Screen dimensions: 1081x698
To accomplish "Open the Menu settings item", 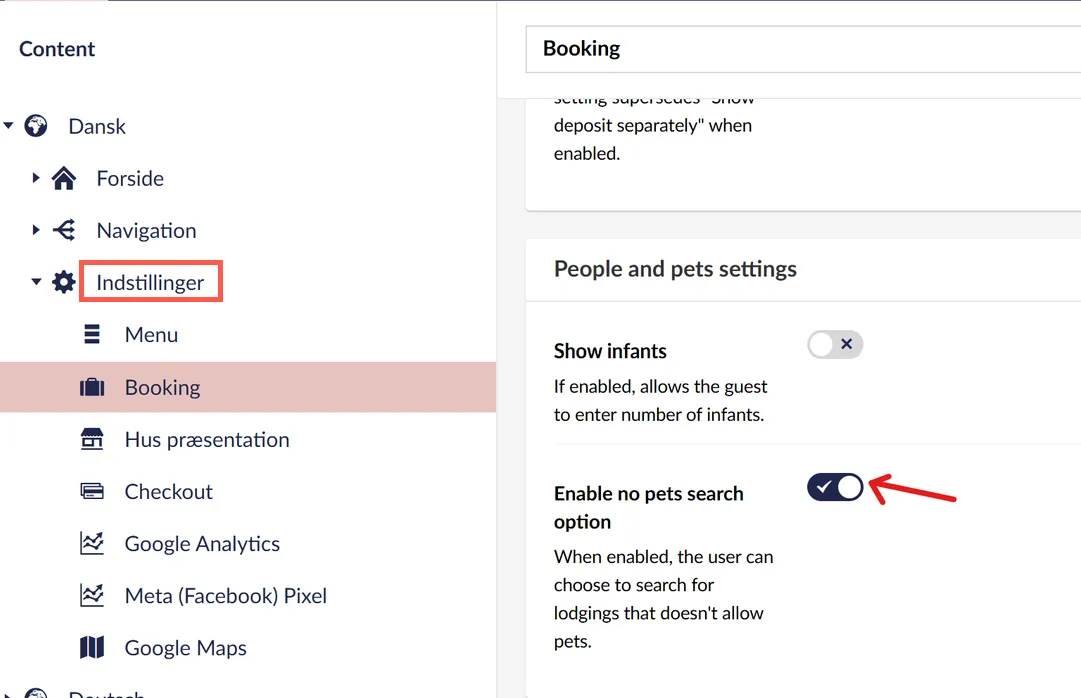I will coord(152,335).
